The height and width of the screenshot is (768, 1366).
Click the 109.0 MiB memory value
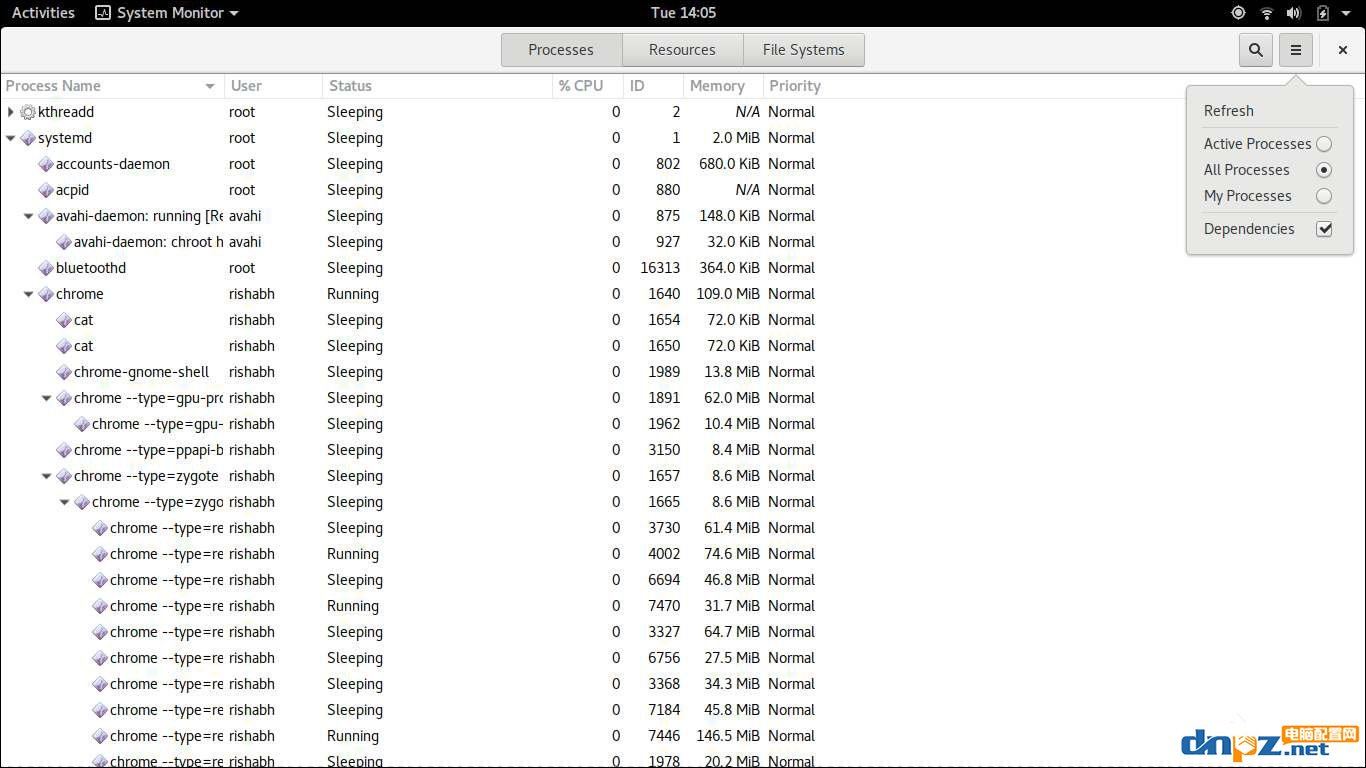(728, 294)
